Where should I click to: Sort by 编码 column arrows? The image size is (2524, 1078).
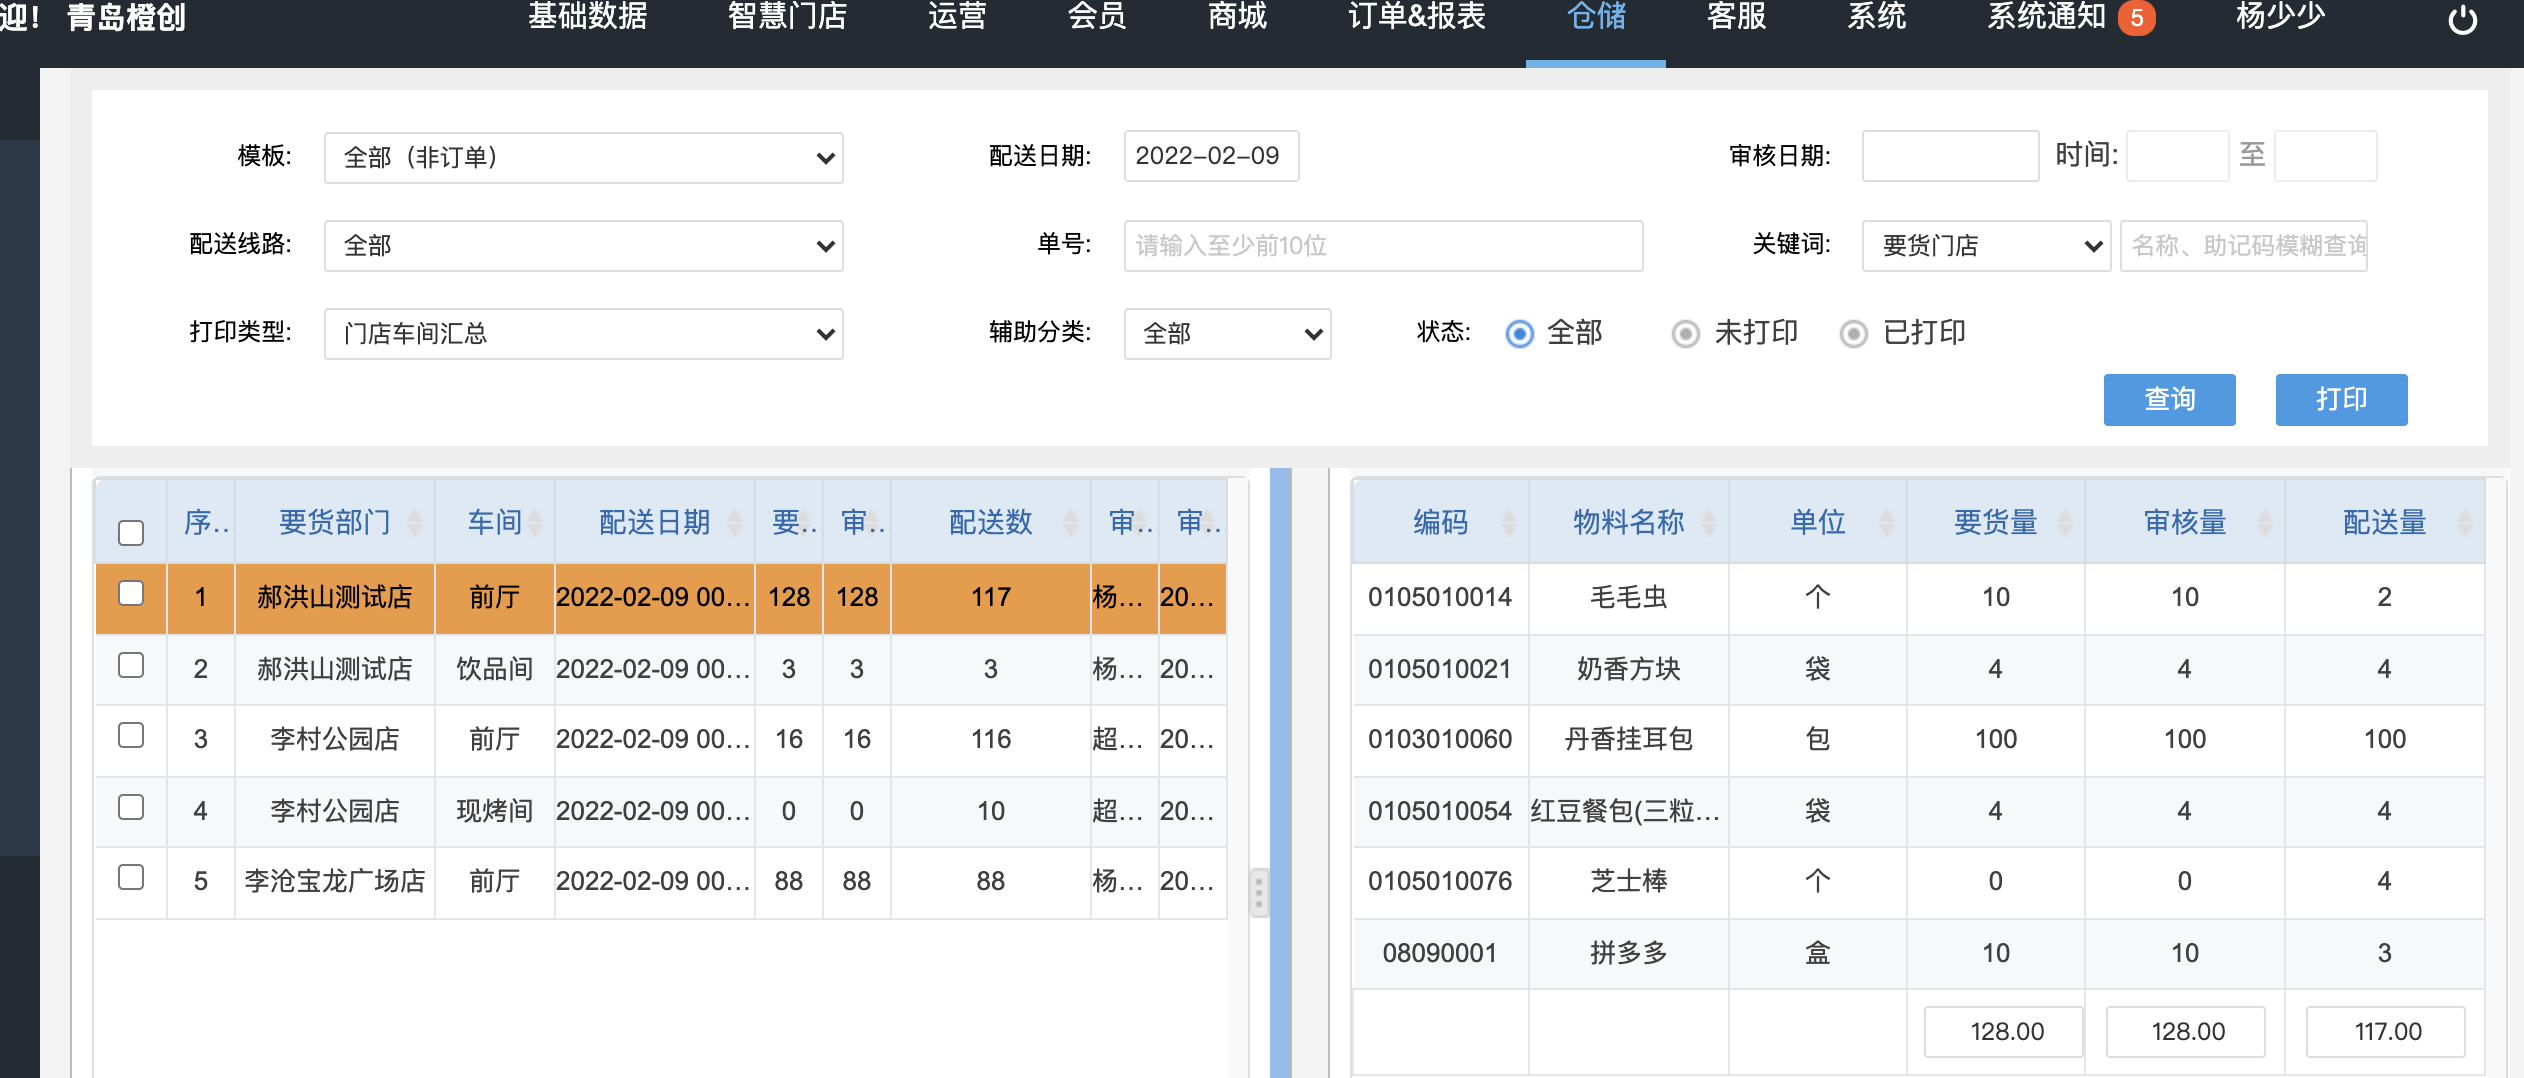point(1509,522)
